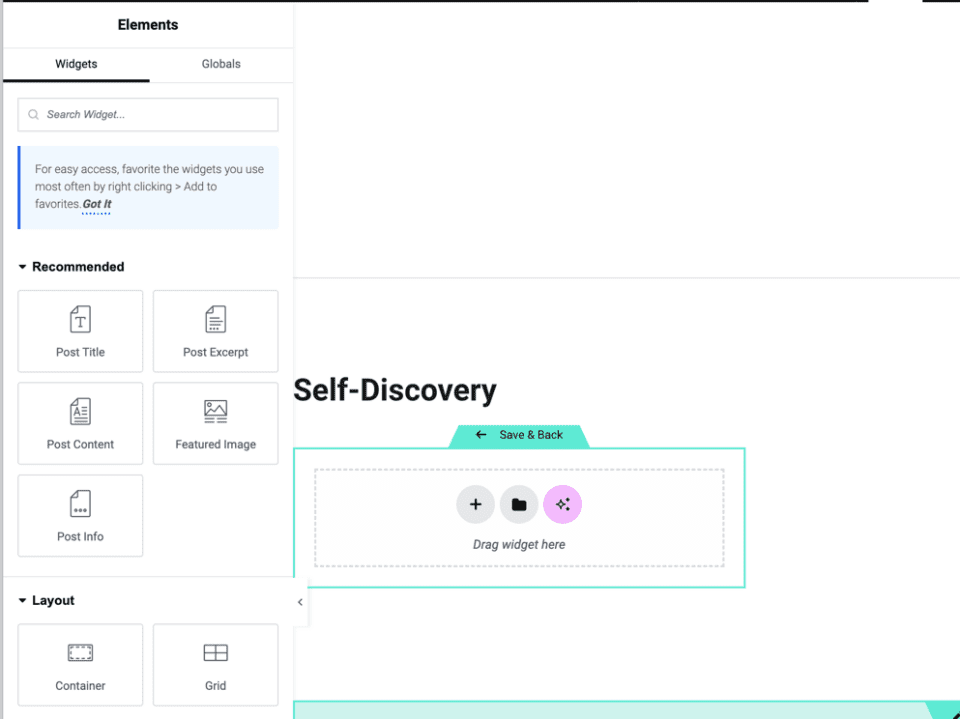Launch the pink AI sparkle button

click(x=562, y=505)
